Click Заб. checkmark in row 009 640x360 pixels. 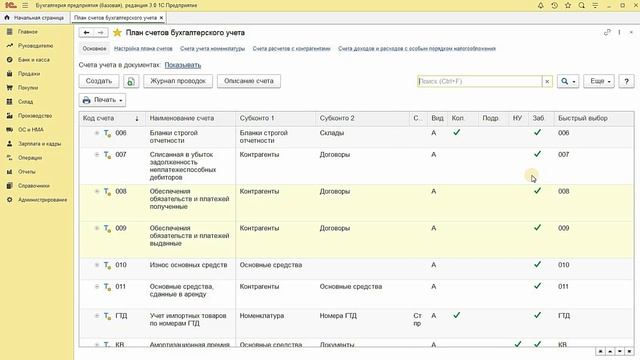coord(537,227)
